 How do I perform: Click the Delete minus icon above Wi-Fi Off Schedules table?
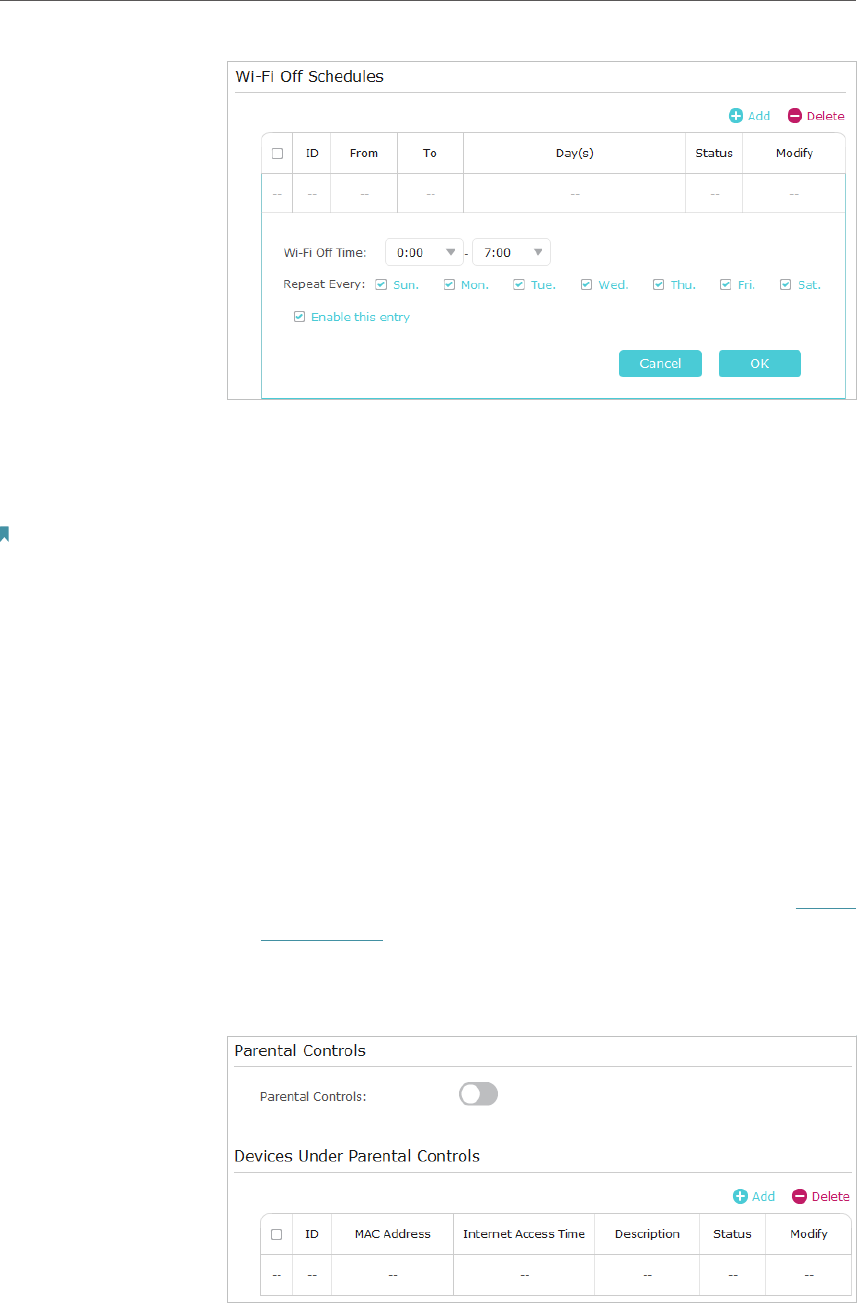point(795,116)
